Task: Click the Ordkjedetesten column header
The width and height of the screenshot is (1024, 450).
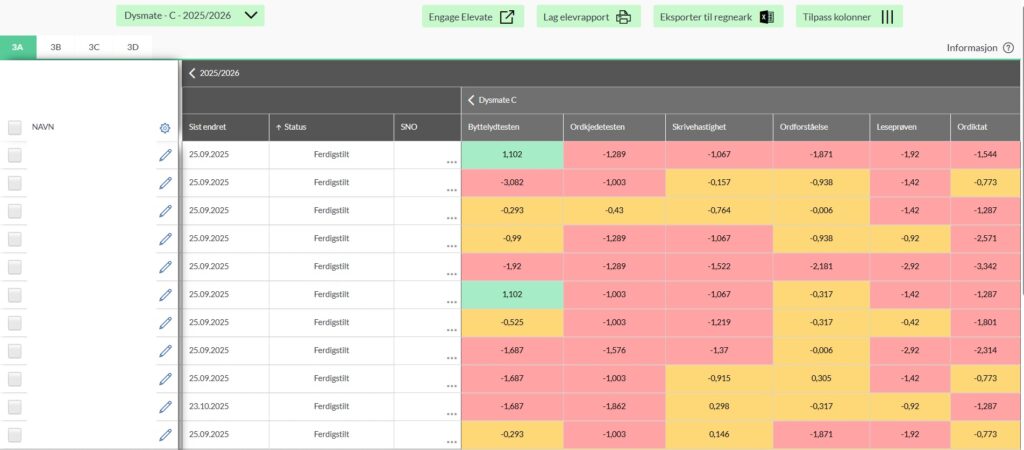Action: click(615, 127)
